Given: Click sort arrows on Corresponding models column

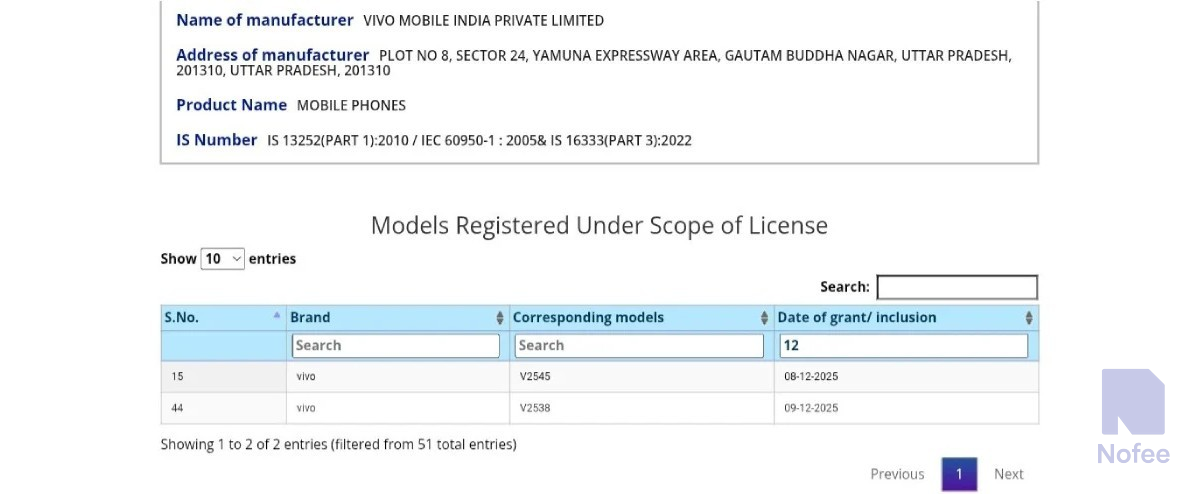Looking at the screenshot, I should [764, 318].
